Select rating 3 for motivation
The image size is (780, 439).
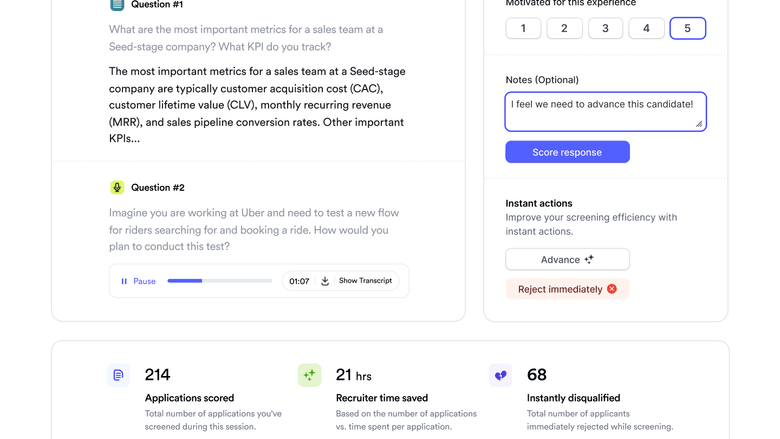tap(605, 28)
